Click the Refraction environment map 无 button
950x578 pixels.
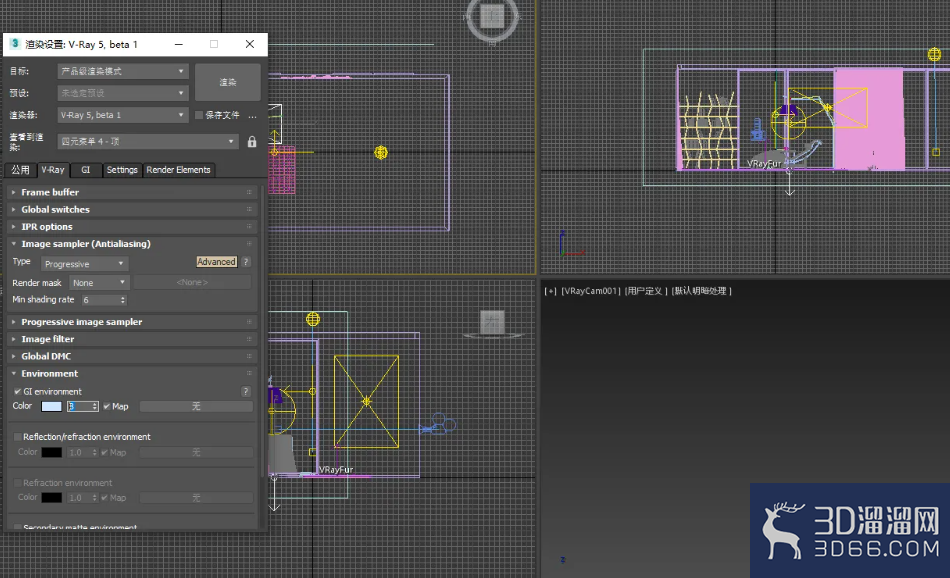196,498
